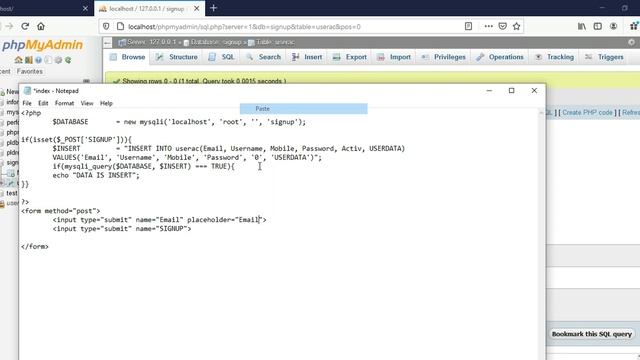Image resolution: width=640 pixels, height=360 pixels.
Task: Open the Browse tab
Action: (x=128, y=57)
